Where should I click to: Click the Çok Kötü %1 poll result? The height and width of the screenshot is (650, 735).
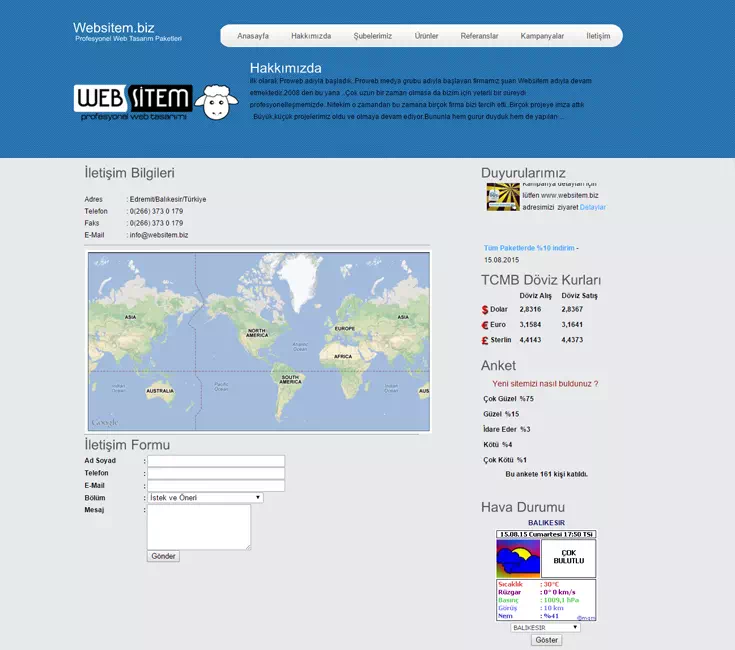[505, 460]
